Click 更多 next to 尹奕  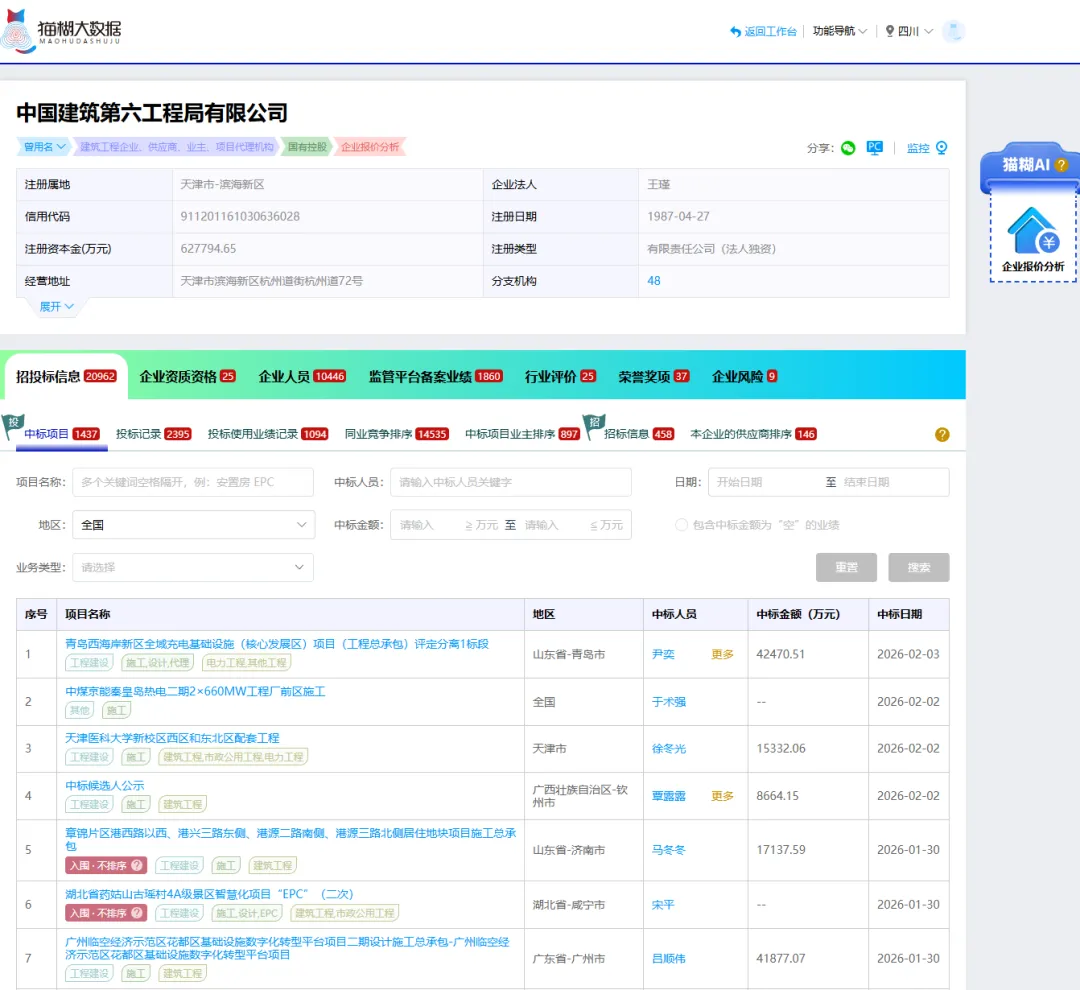[x=722, y=654]
